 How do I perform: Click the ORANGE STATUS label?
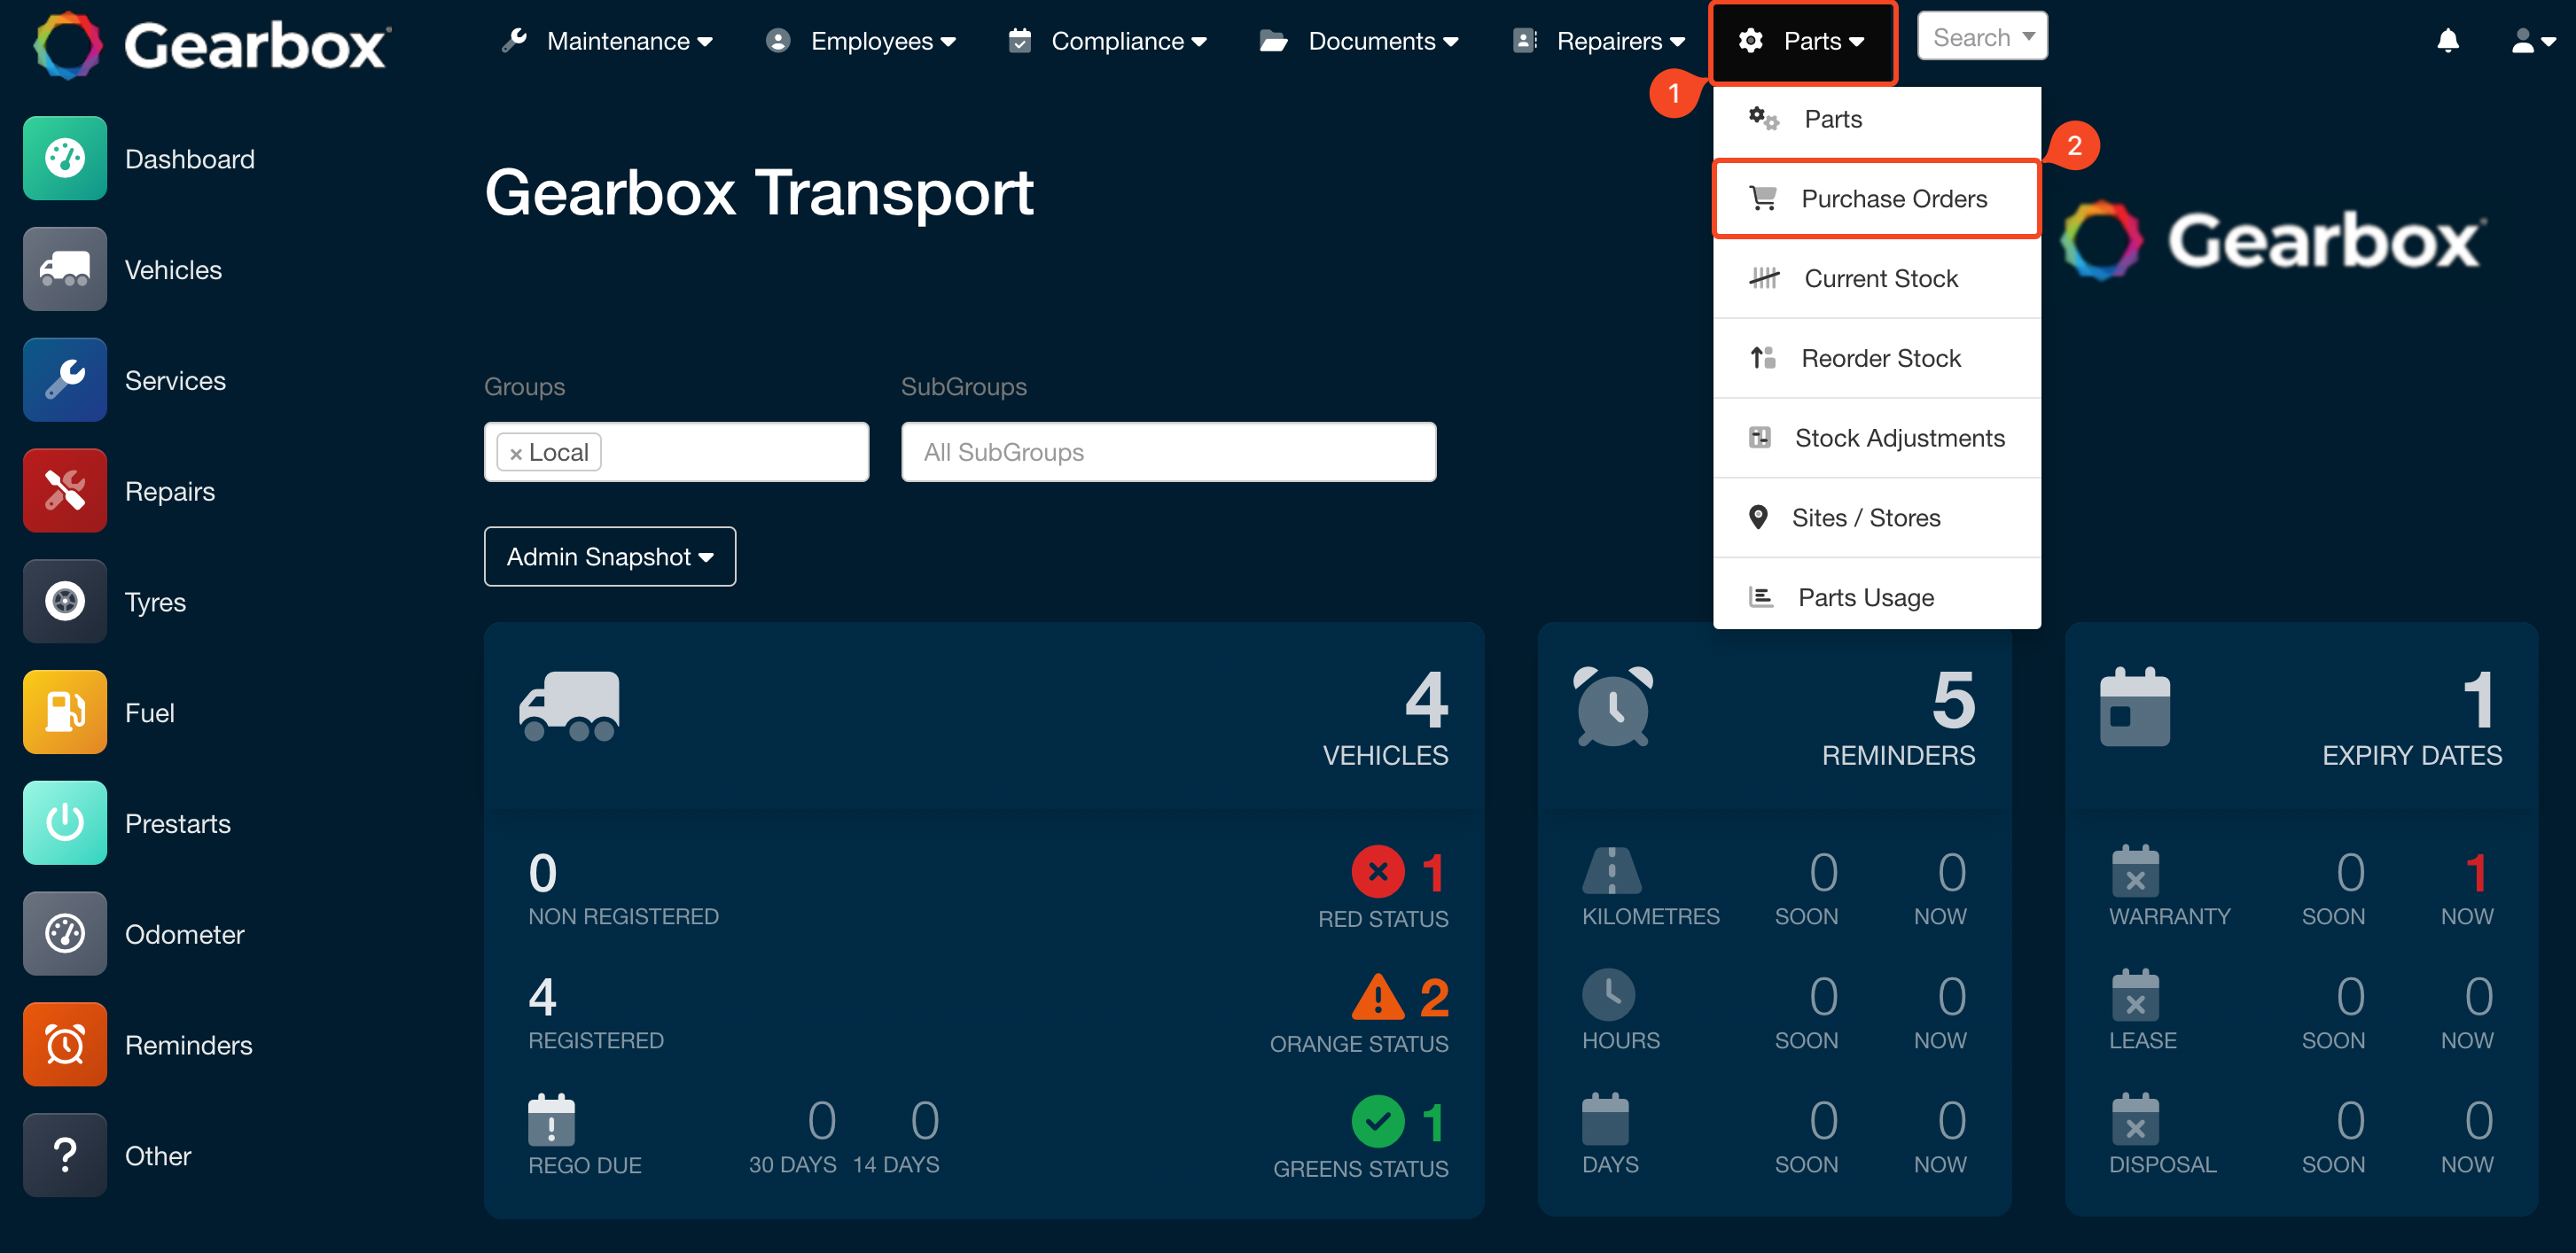pyautogui.click(x=1358, y=1043)
